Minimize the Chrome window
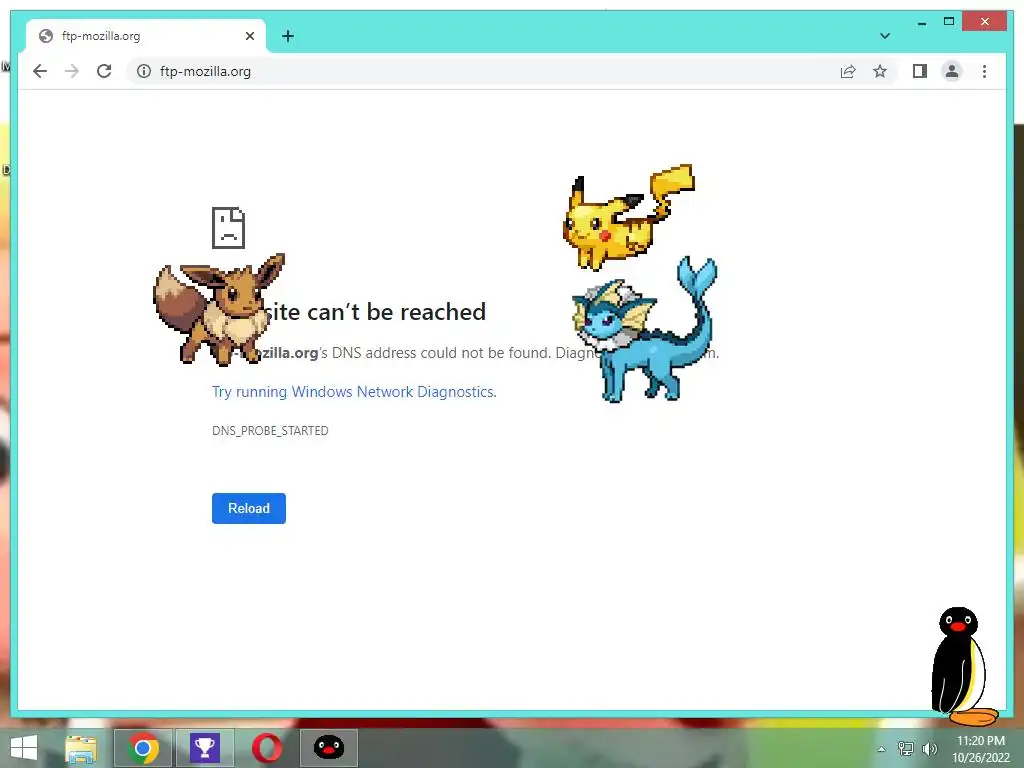 922,22
